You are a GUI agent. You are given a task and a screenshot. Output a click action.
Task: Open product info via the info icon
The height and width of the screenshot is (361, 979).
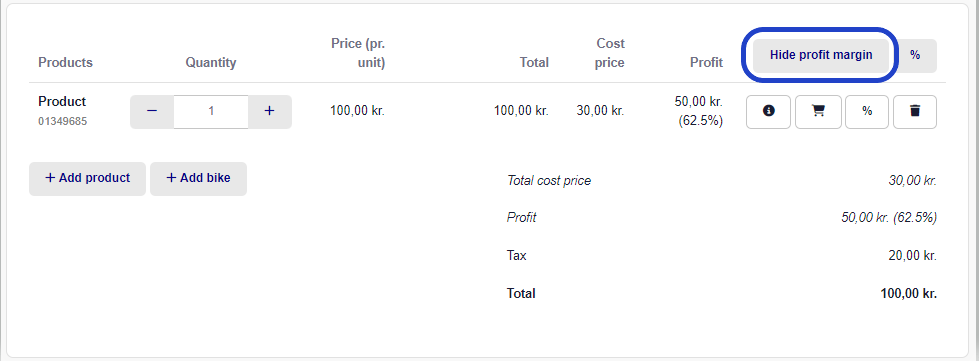pos(769,112)
